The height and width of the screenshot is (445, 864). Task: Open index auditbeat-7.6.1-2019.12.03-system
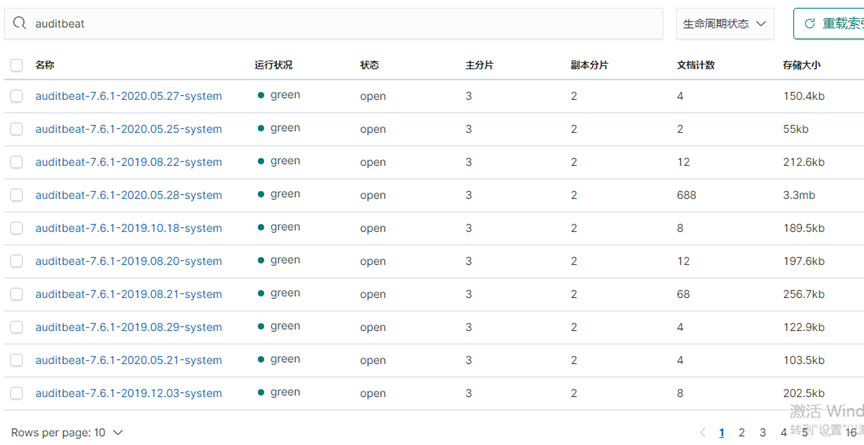point(129,393)
